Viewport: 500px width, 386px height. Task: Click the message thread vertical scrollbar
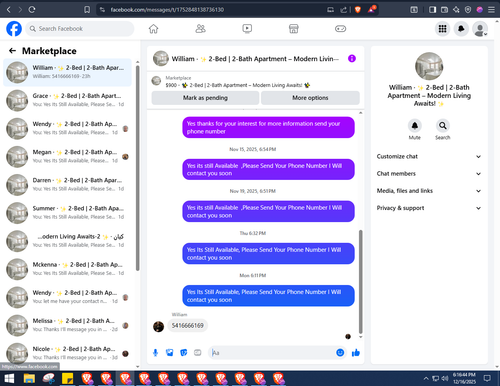(x=360, y=282)
